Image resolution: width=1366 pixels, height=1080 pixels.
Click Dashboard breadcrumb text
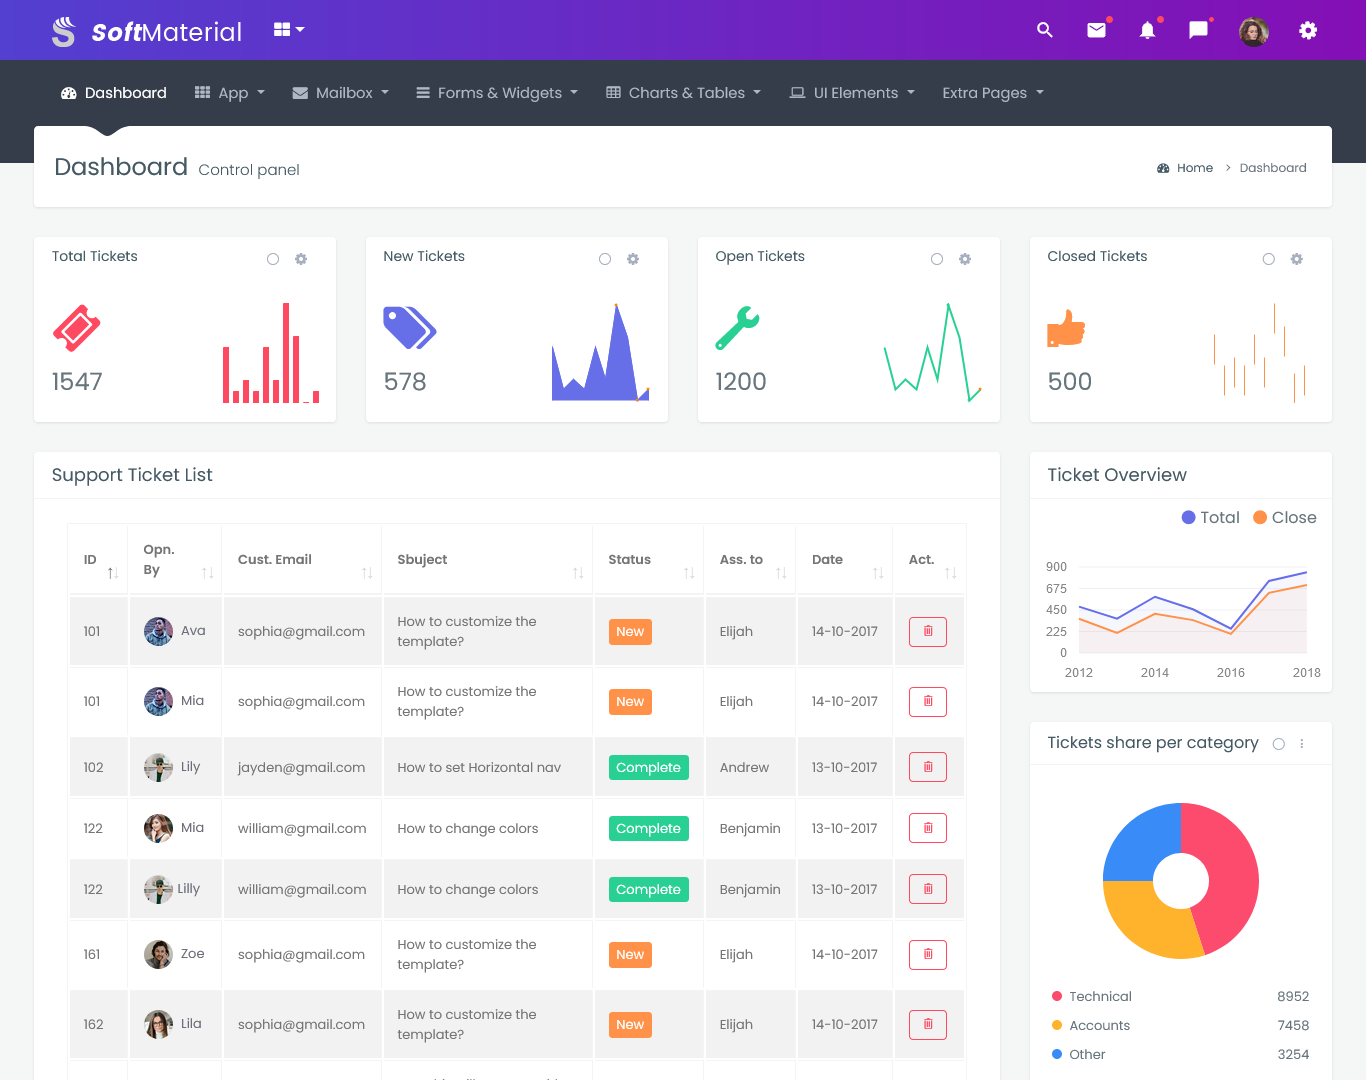(1273, 168)
